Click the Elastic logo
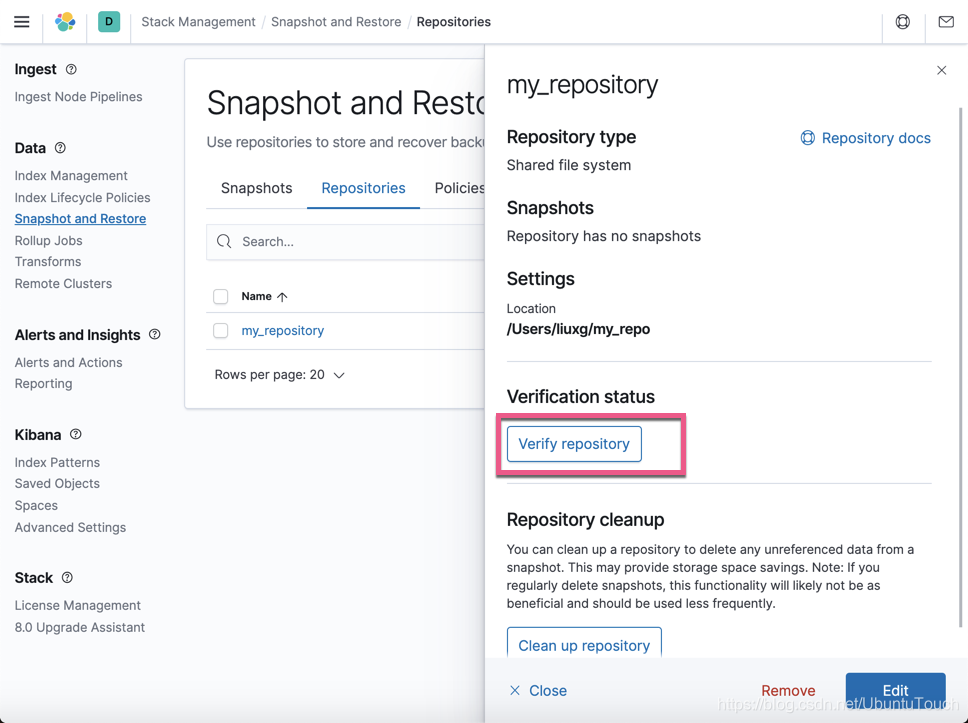 point(65,21)
